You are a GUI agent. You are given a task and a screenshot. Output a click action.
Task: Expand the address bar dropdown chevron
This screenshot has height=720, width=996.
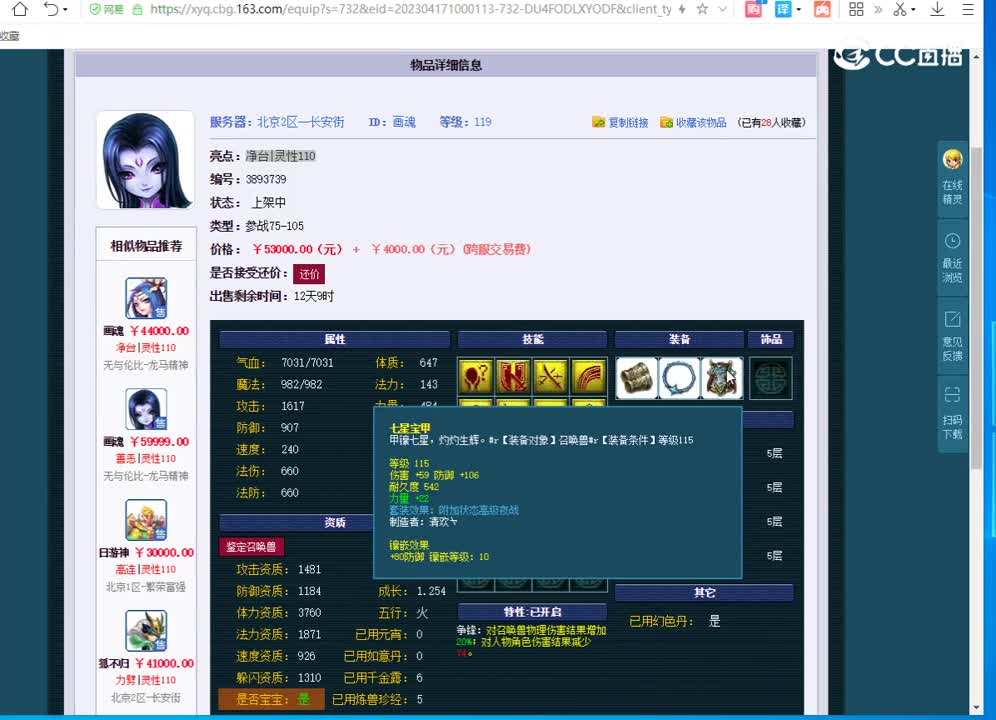coord(722,10)
